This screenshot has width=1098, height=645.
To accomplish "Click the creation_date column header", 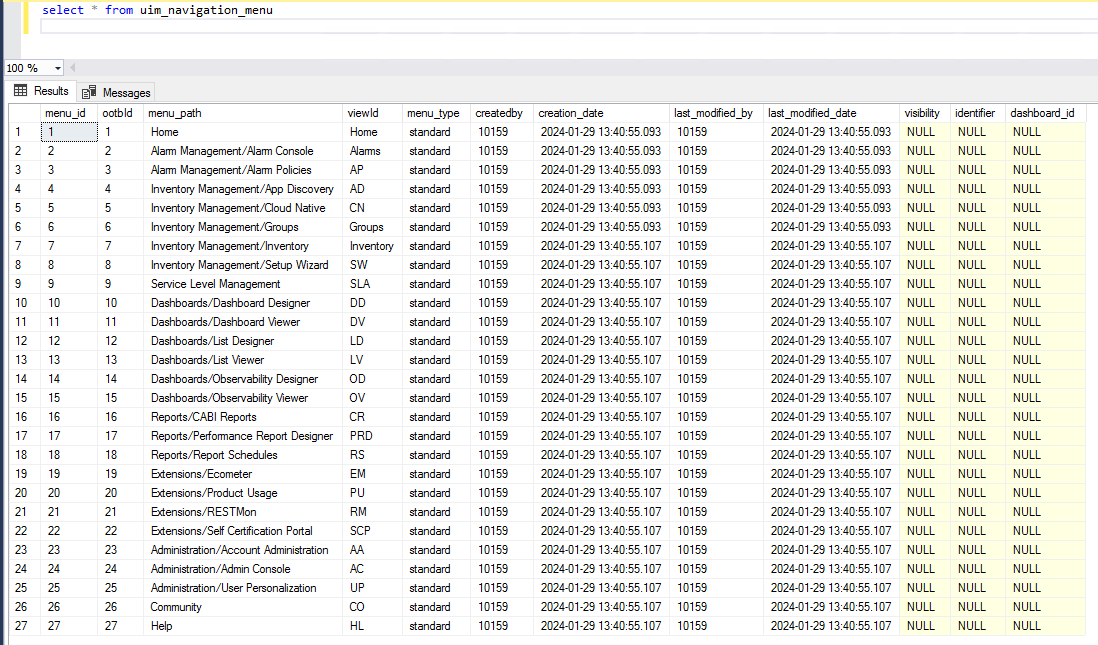I will coord(571,113).
